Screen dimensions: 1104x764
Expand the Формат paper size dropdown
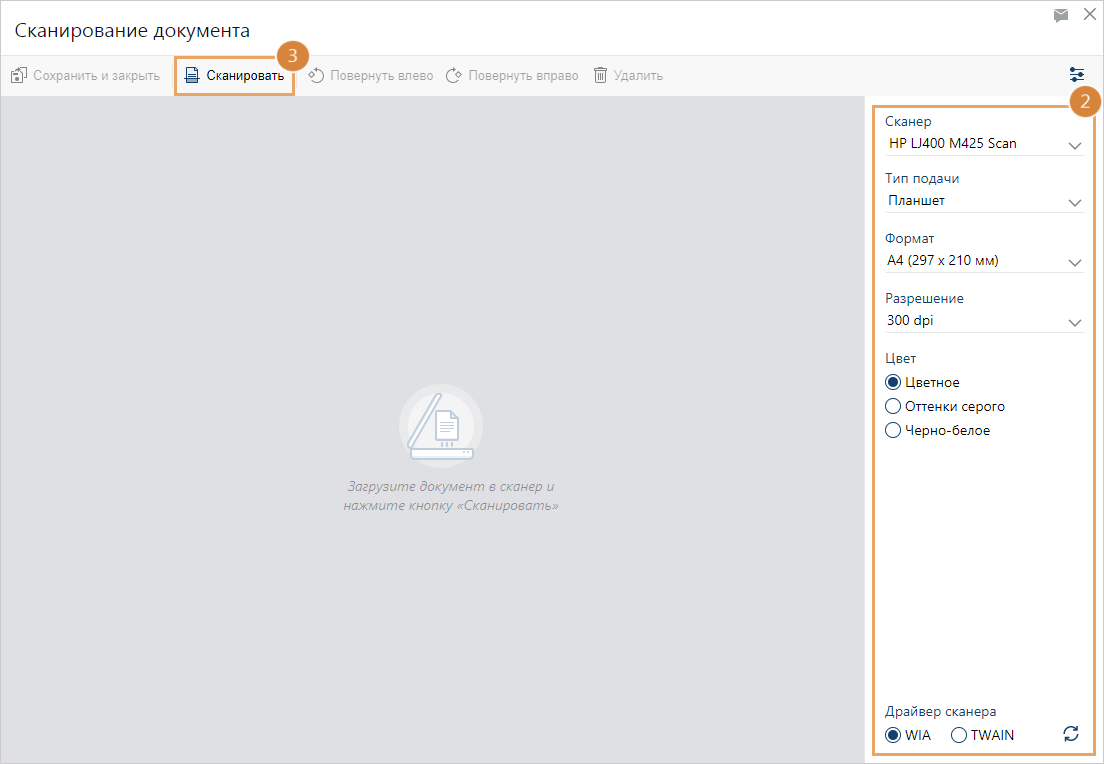(1074, 262)
